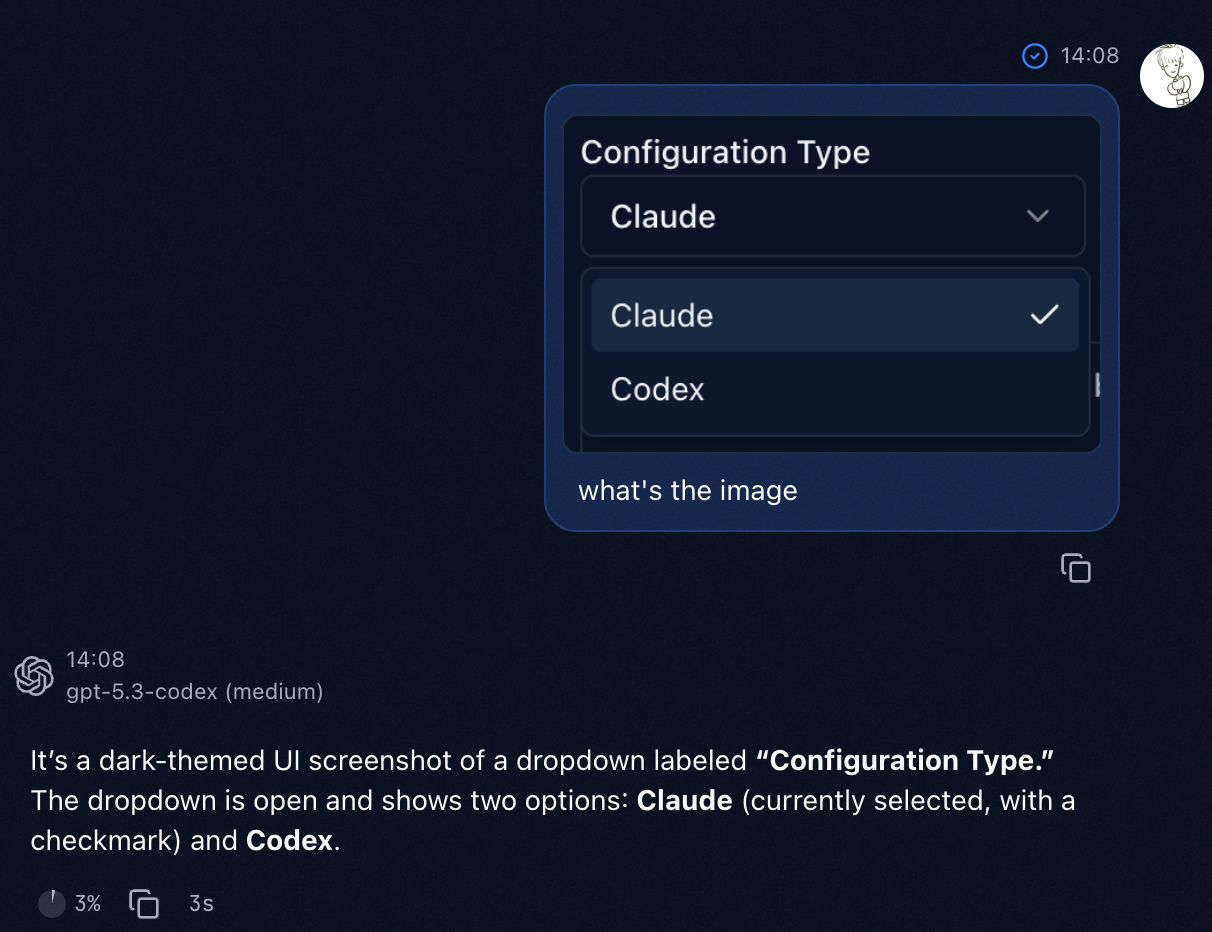1212x932 pixels.
Task: Click the OpenAI logo beside the reply
Action: (34, 676)
